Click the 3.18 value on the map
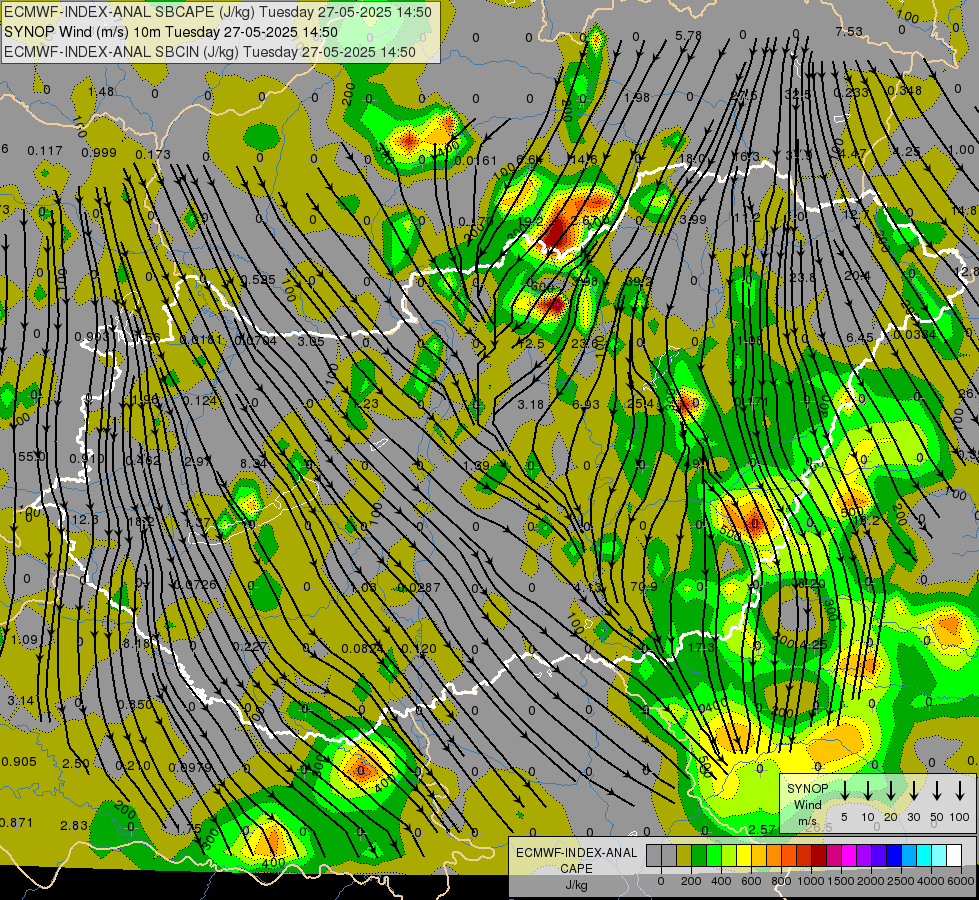 531,405
